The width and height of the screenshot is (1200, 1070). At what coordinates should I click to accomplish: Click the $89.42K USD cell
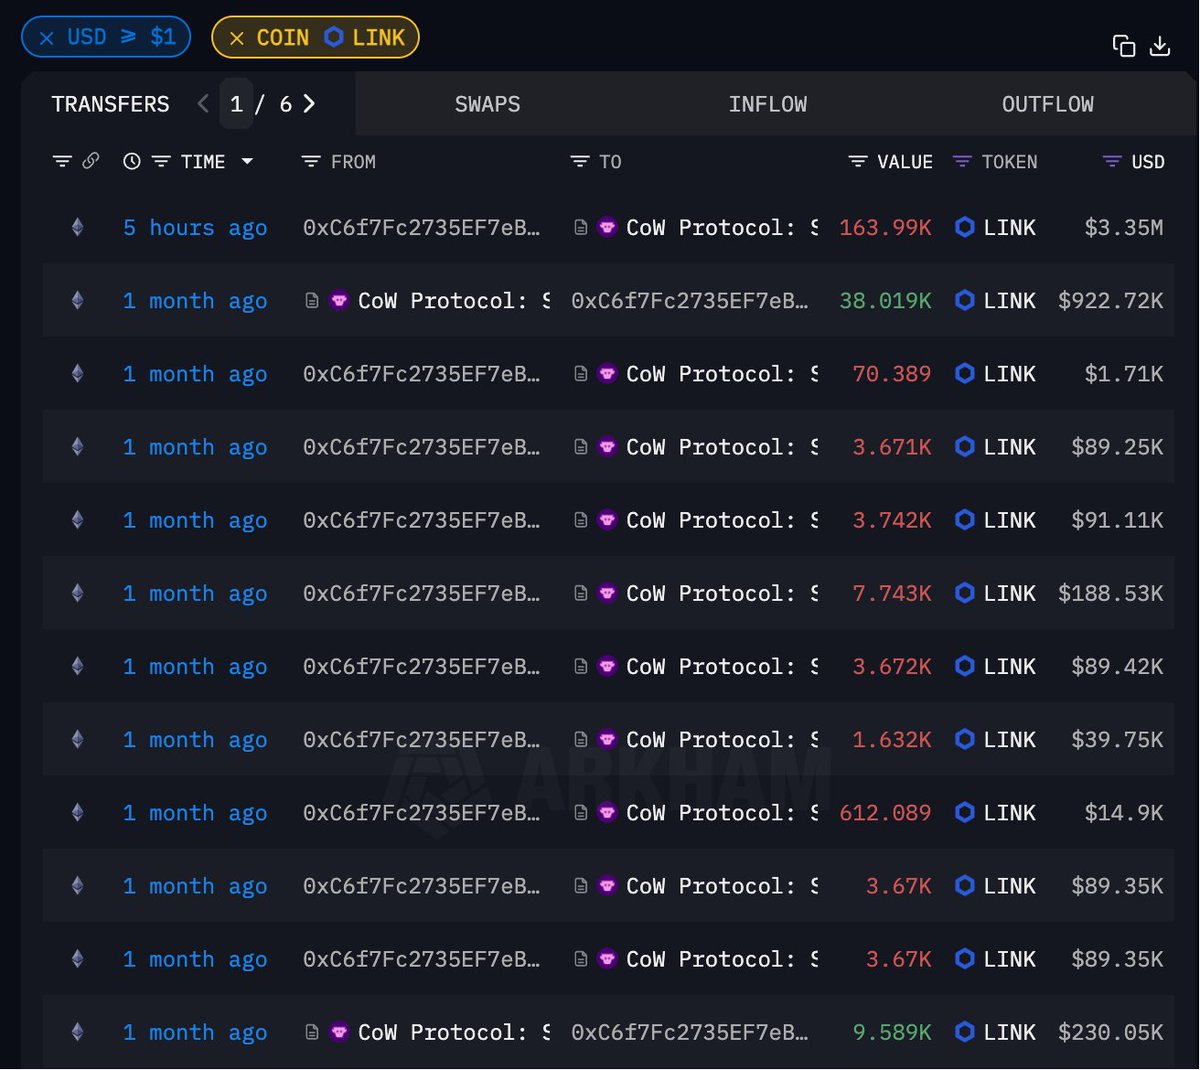1117,667
